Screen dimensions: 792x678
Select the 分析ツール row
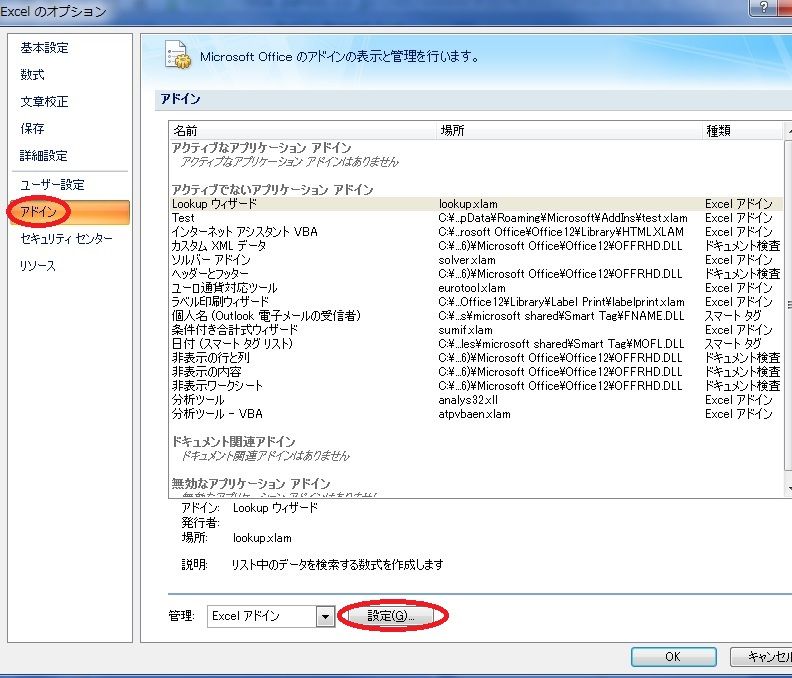476,400
